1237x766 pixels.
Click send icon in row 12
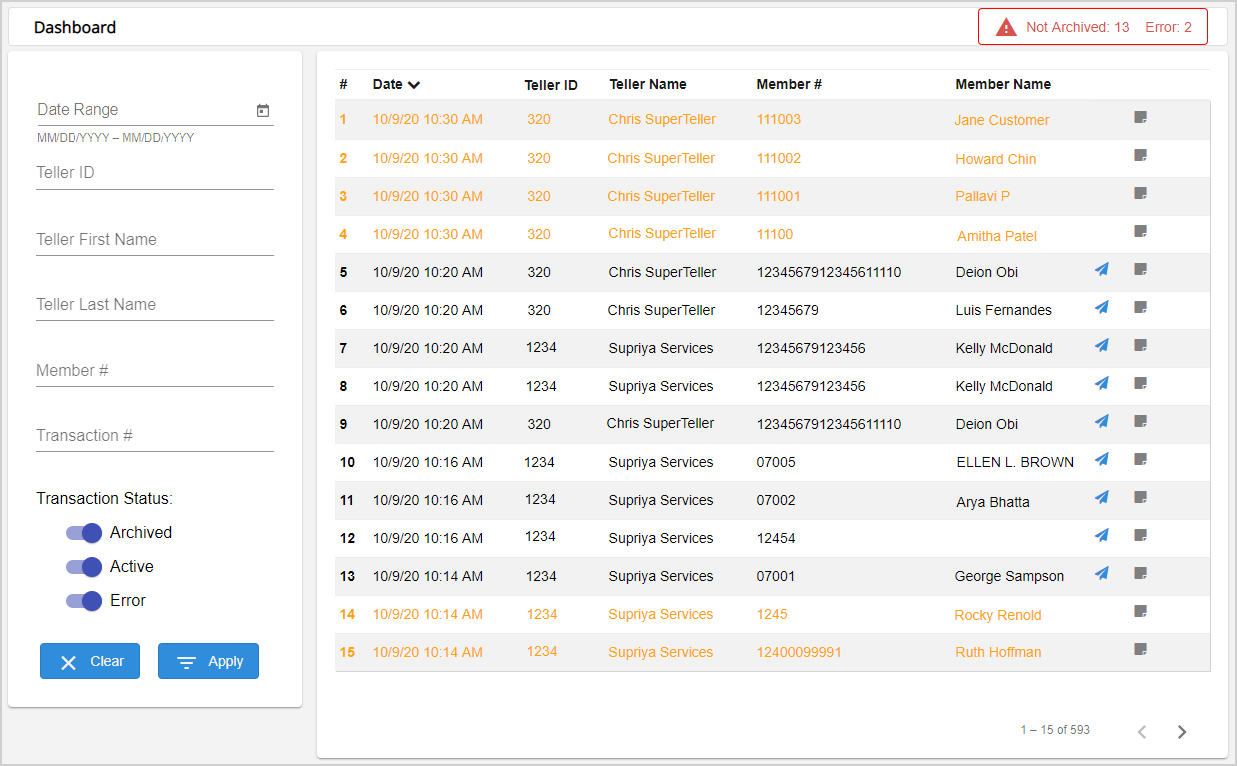pyautogui.click(x=1102, y=536)
